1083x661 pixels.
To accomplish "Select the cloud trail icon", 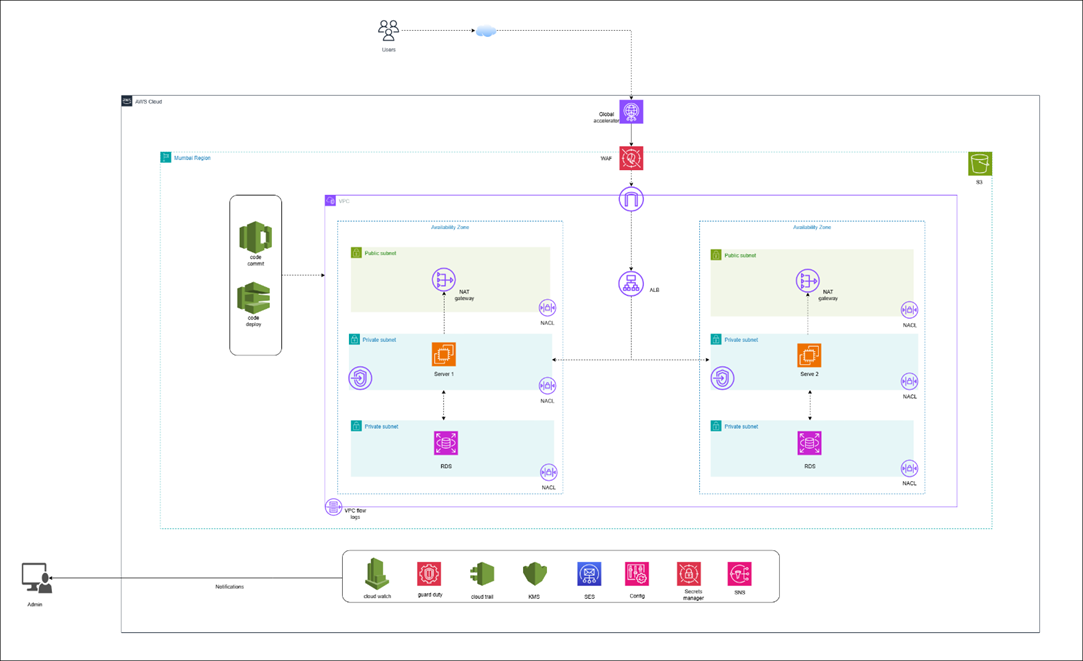I will pos(482,574).
